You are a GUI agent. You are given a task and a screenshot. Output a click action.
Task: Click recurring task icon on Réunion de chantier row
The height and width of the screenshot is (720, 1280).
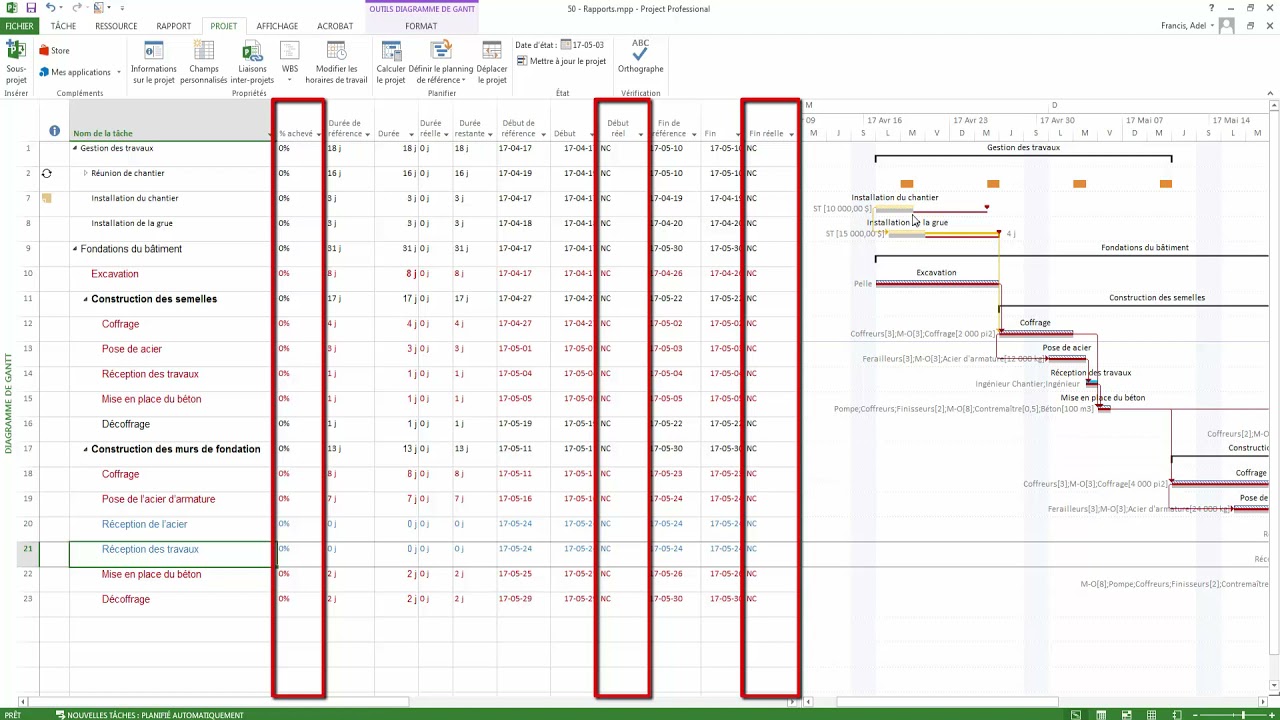click(46, 173)
